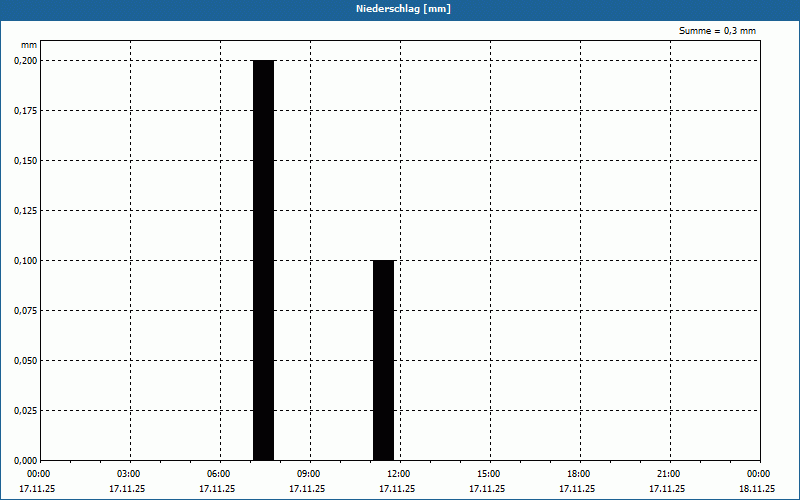The height and width of the screenshot is (500, 800).
Task: Click the 03:00 time axis label
Action: click(128, 474)
